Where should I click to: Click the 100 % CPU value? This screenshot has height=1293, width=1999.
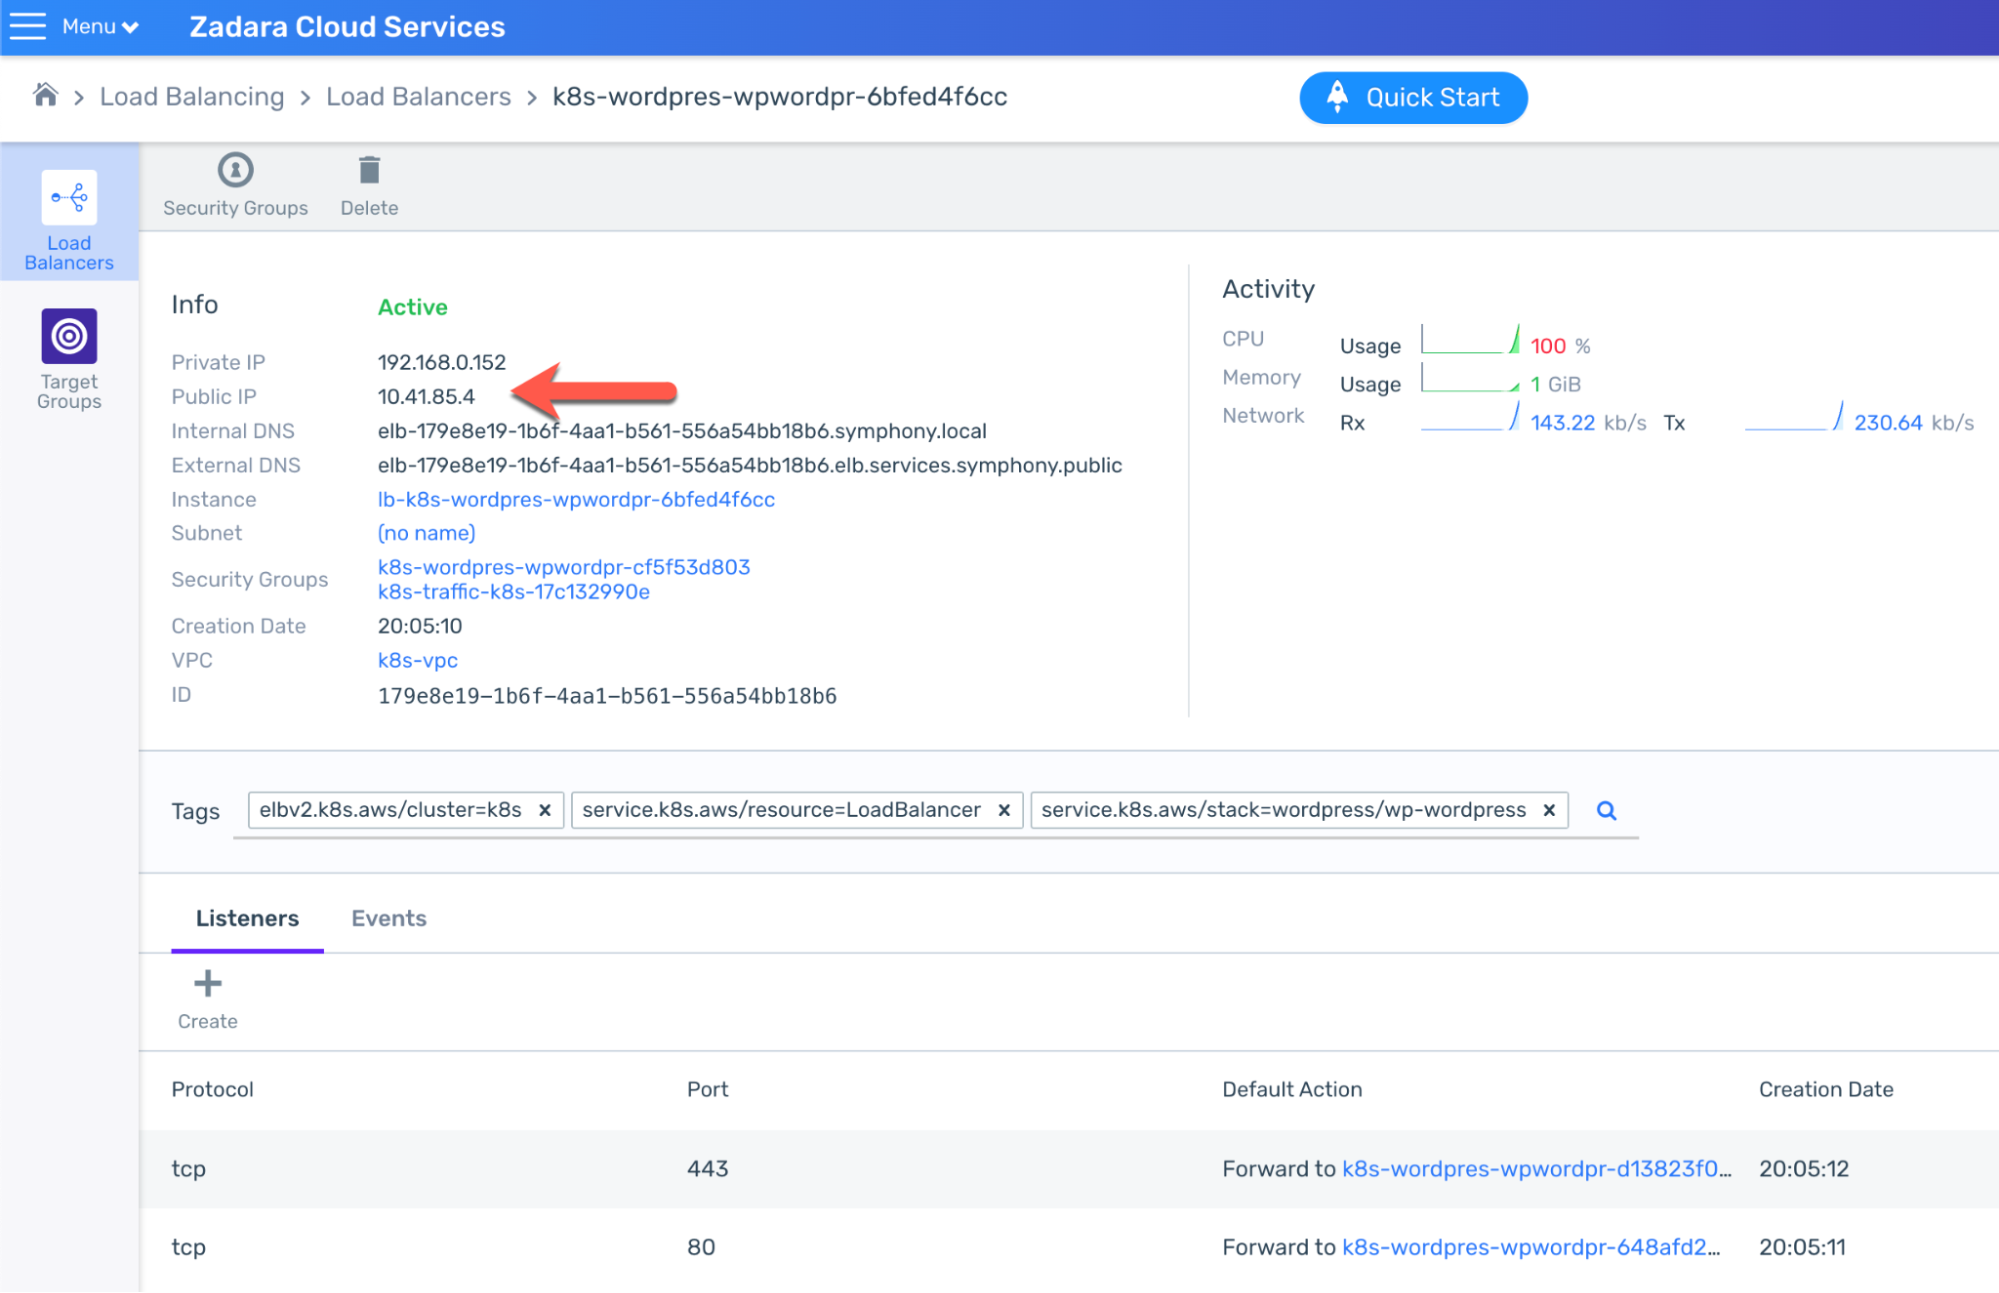pyautogui.click(x=1560, y=346)
